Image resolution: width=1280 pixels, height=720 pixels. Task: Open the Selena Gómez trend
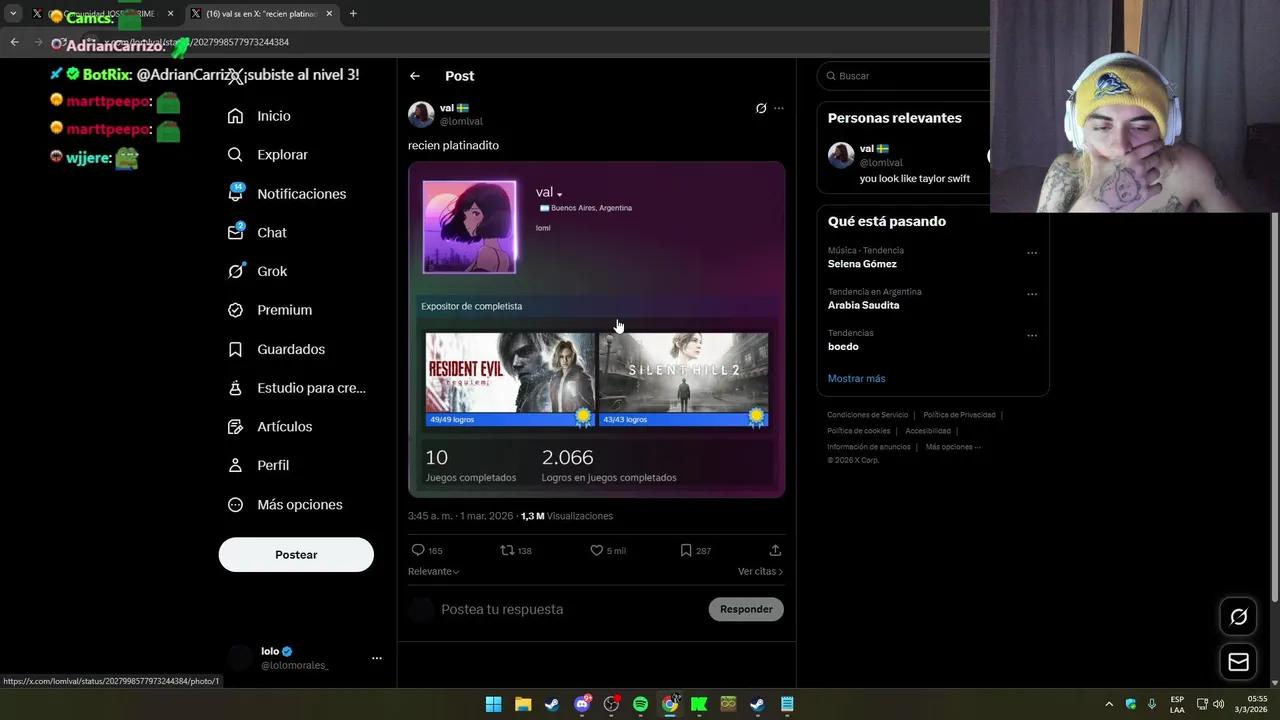862,264
